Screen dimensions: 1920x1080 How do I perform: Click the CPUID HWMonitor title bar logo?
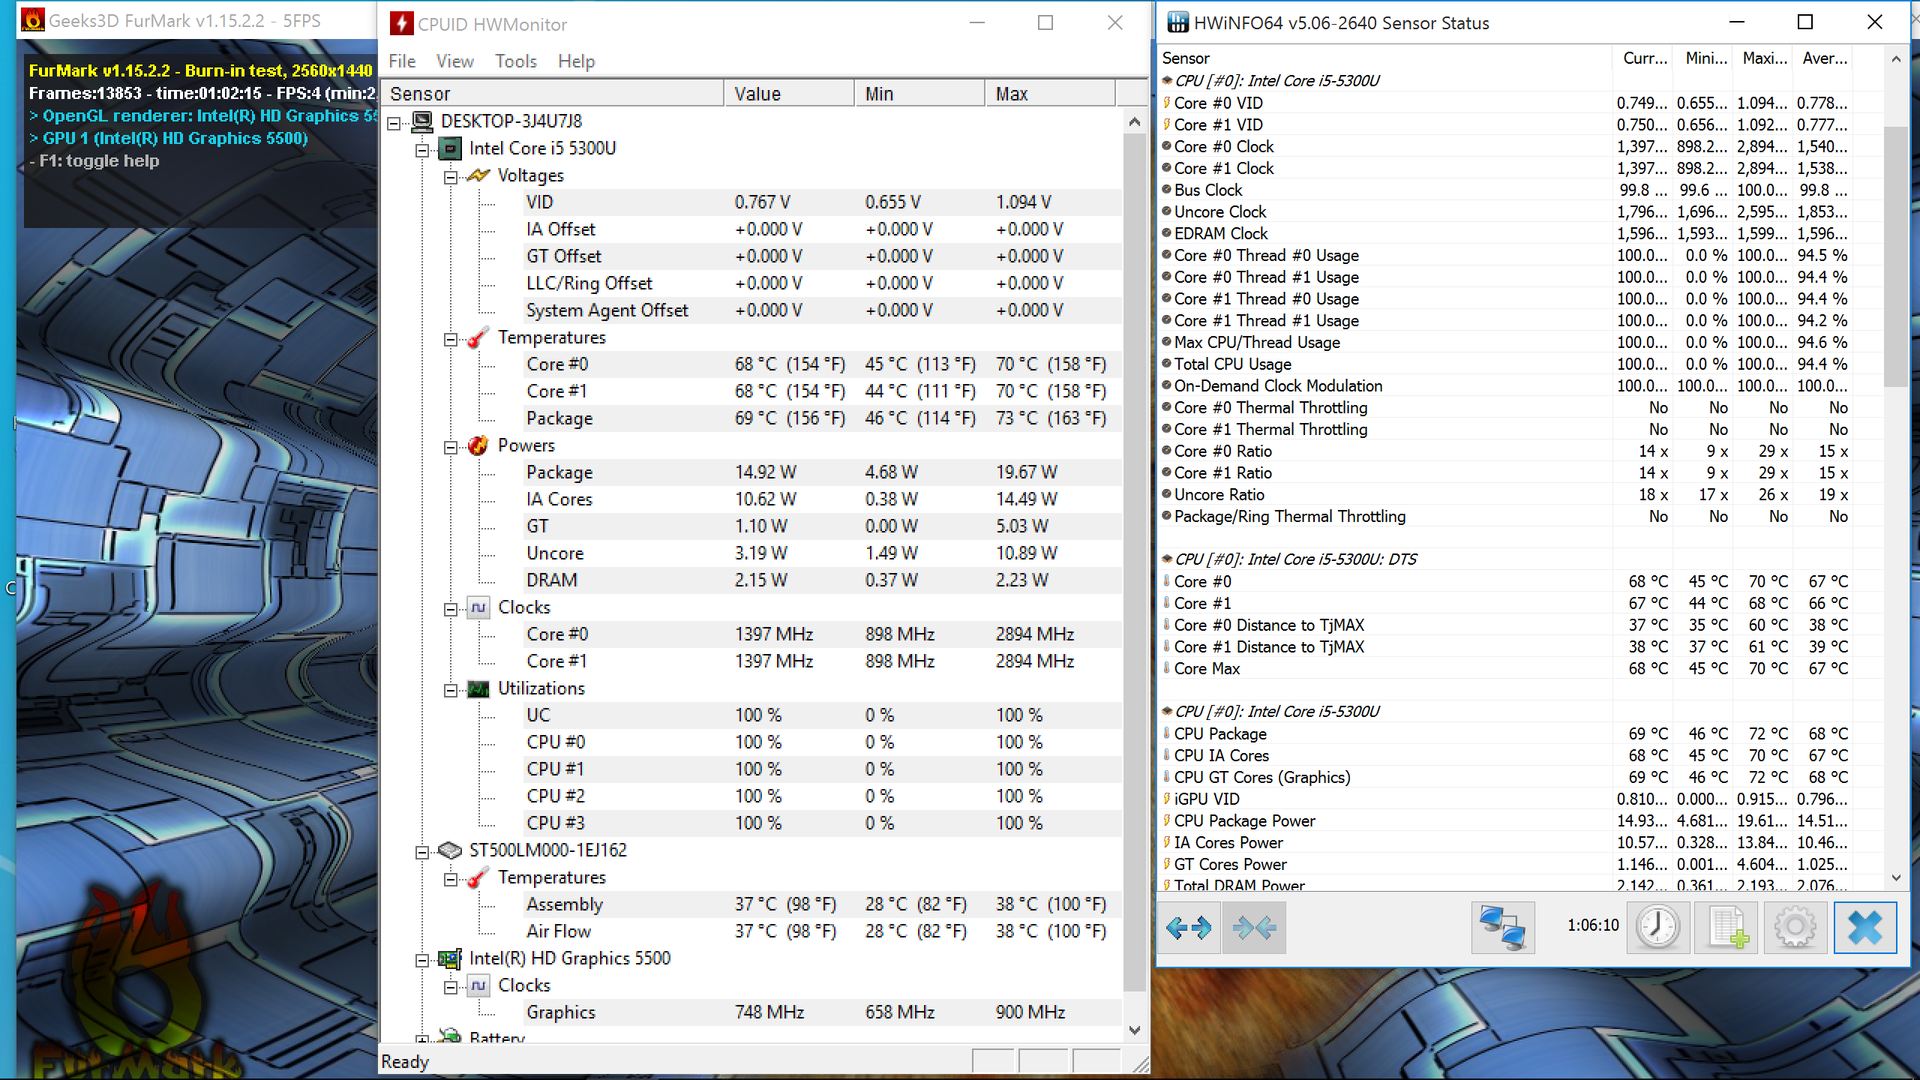click(x=401, y=23)
